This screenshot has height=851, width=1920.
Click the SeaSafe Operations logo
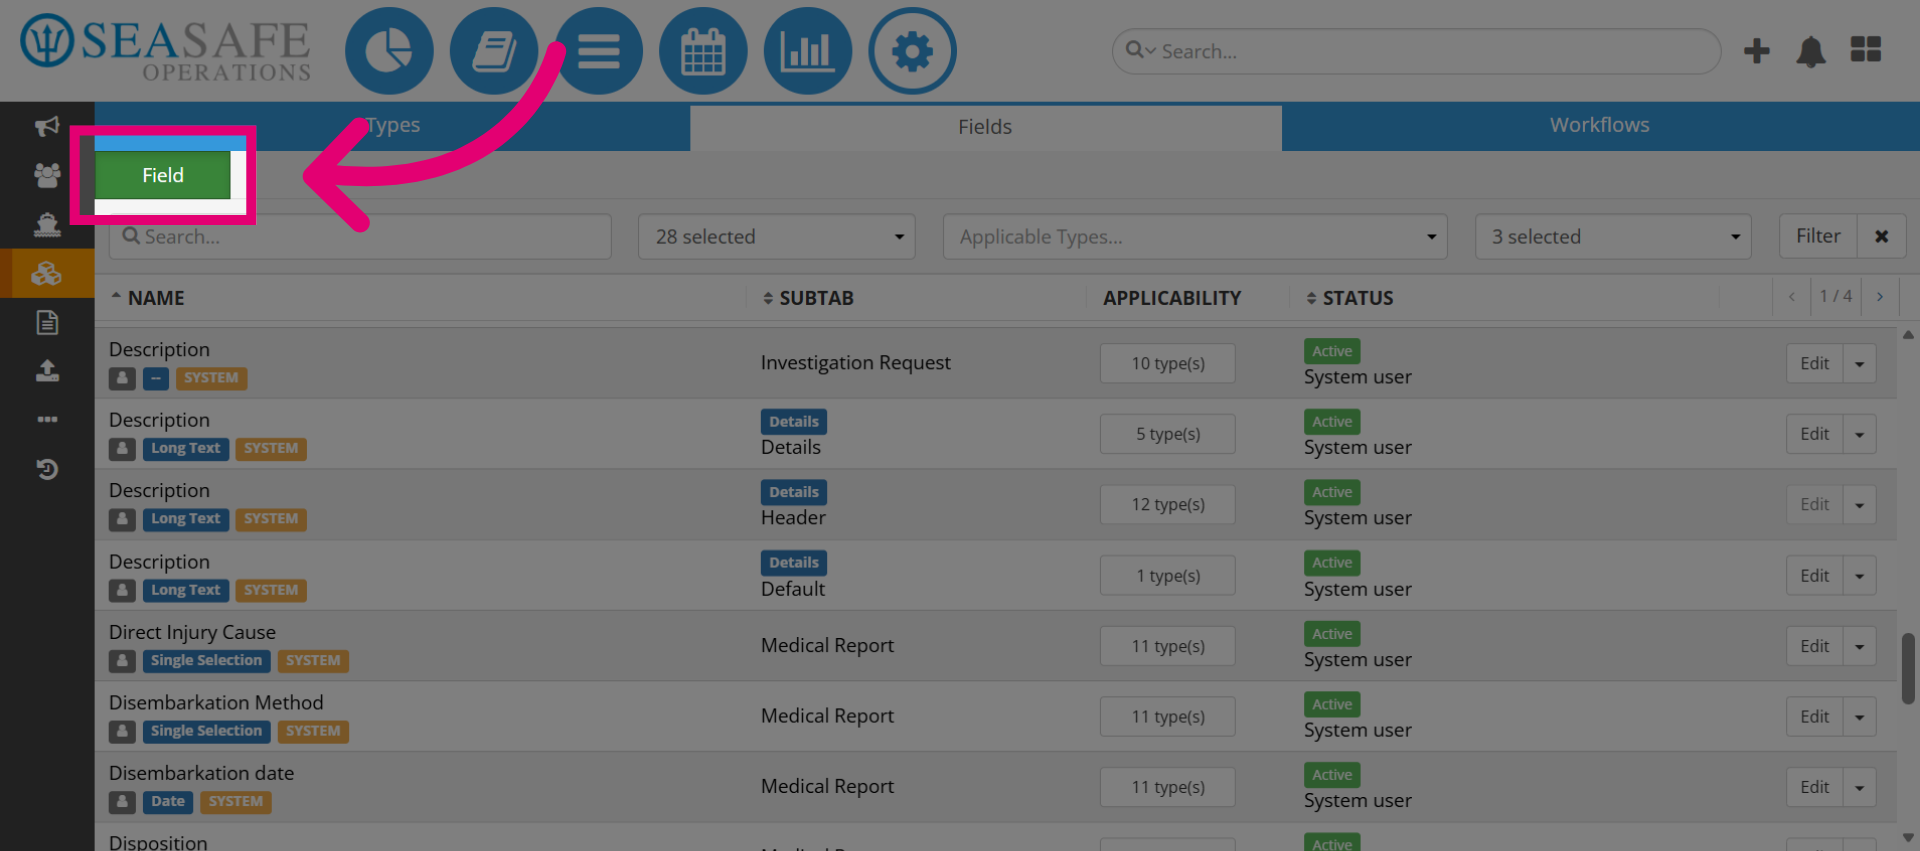coord(166,48)
